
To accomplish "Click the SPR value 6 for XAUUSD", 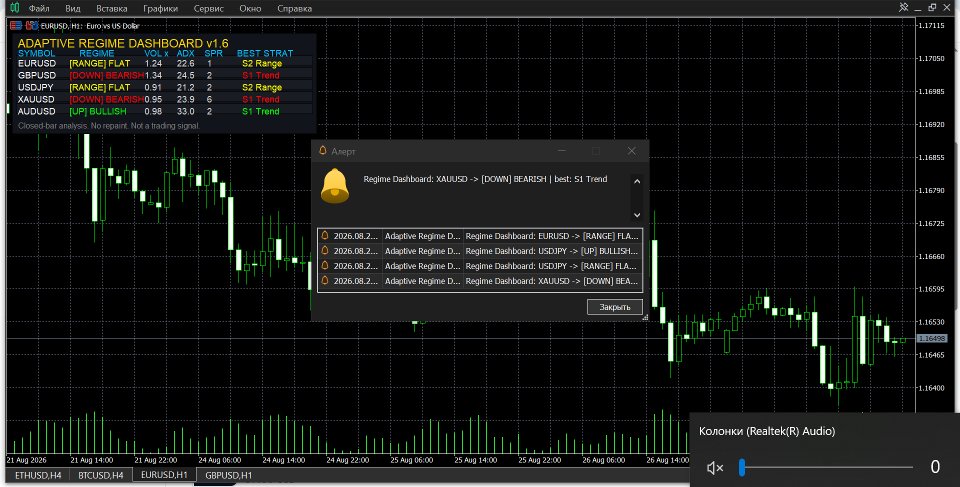I will [209, 99].
